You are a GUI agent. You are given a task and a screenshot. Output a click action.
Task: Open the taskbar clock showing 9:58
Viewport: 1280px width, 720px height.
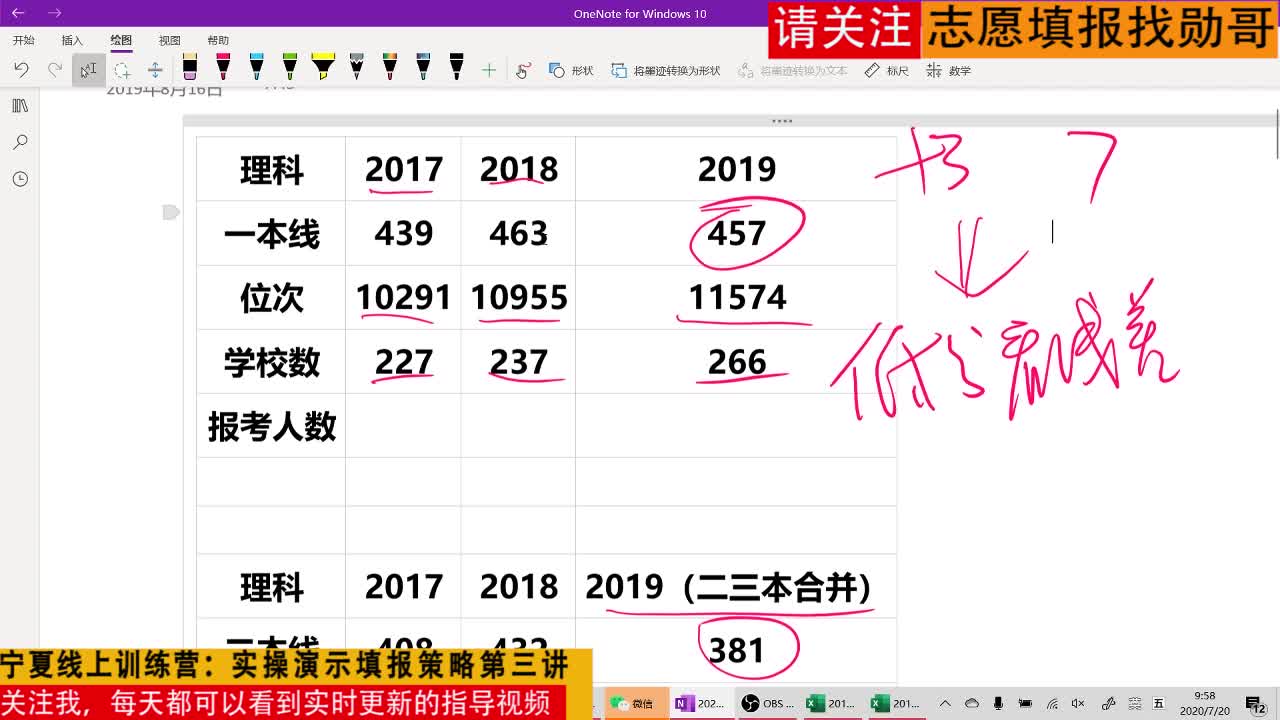pyautogui.click(x=1205, y=703)
